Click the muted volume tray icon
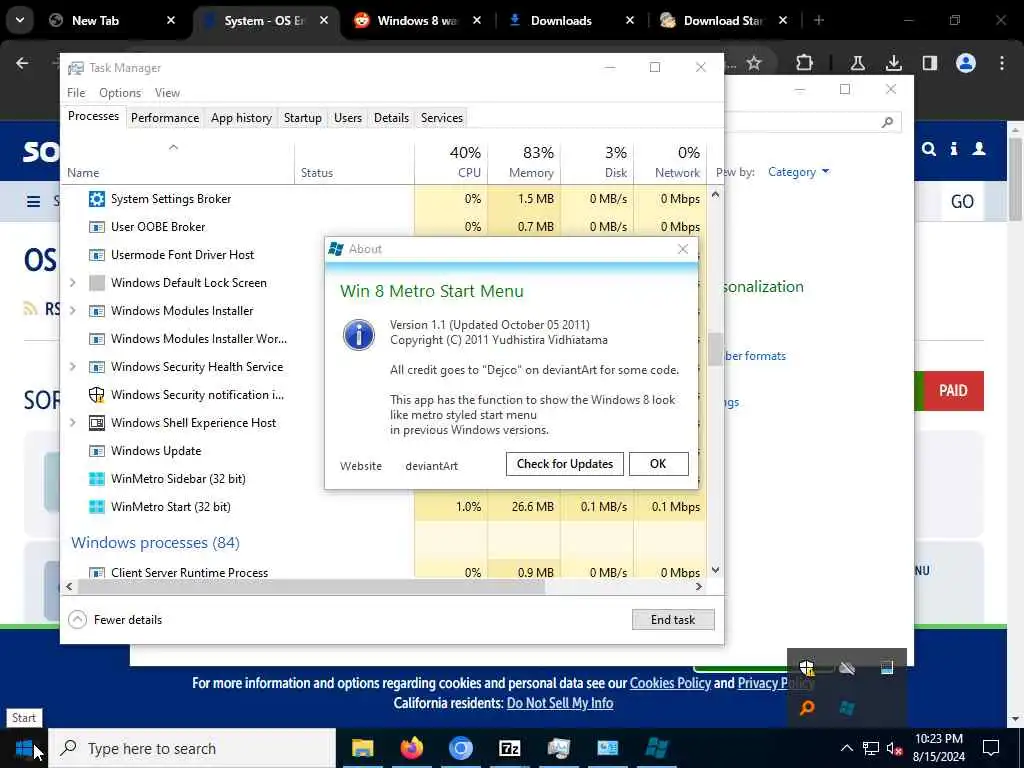This screenshot has width=1024, height=768. coord(894,748)
